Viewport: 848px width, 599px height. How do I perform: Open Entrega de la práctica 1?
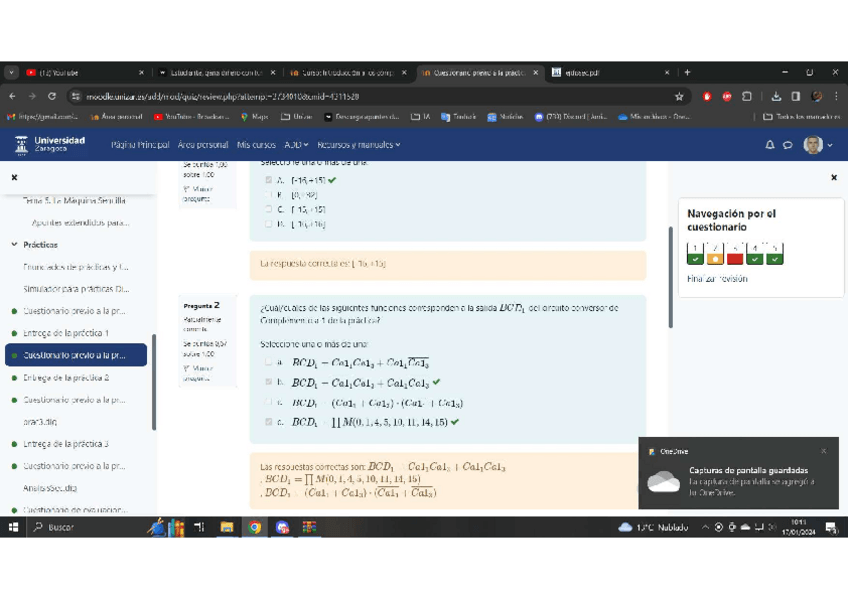[66, 333]
